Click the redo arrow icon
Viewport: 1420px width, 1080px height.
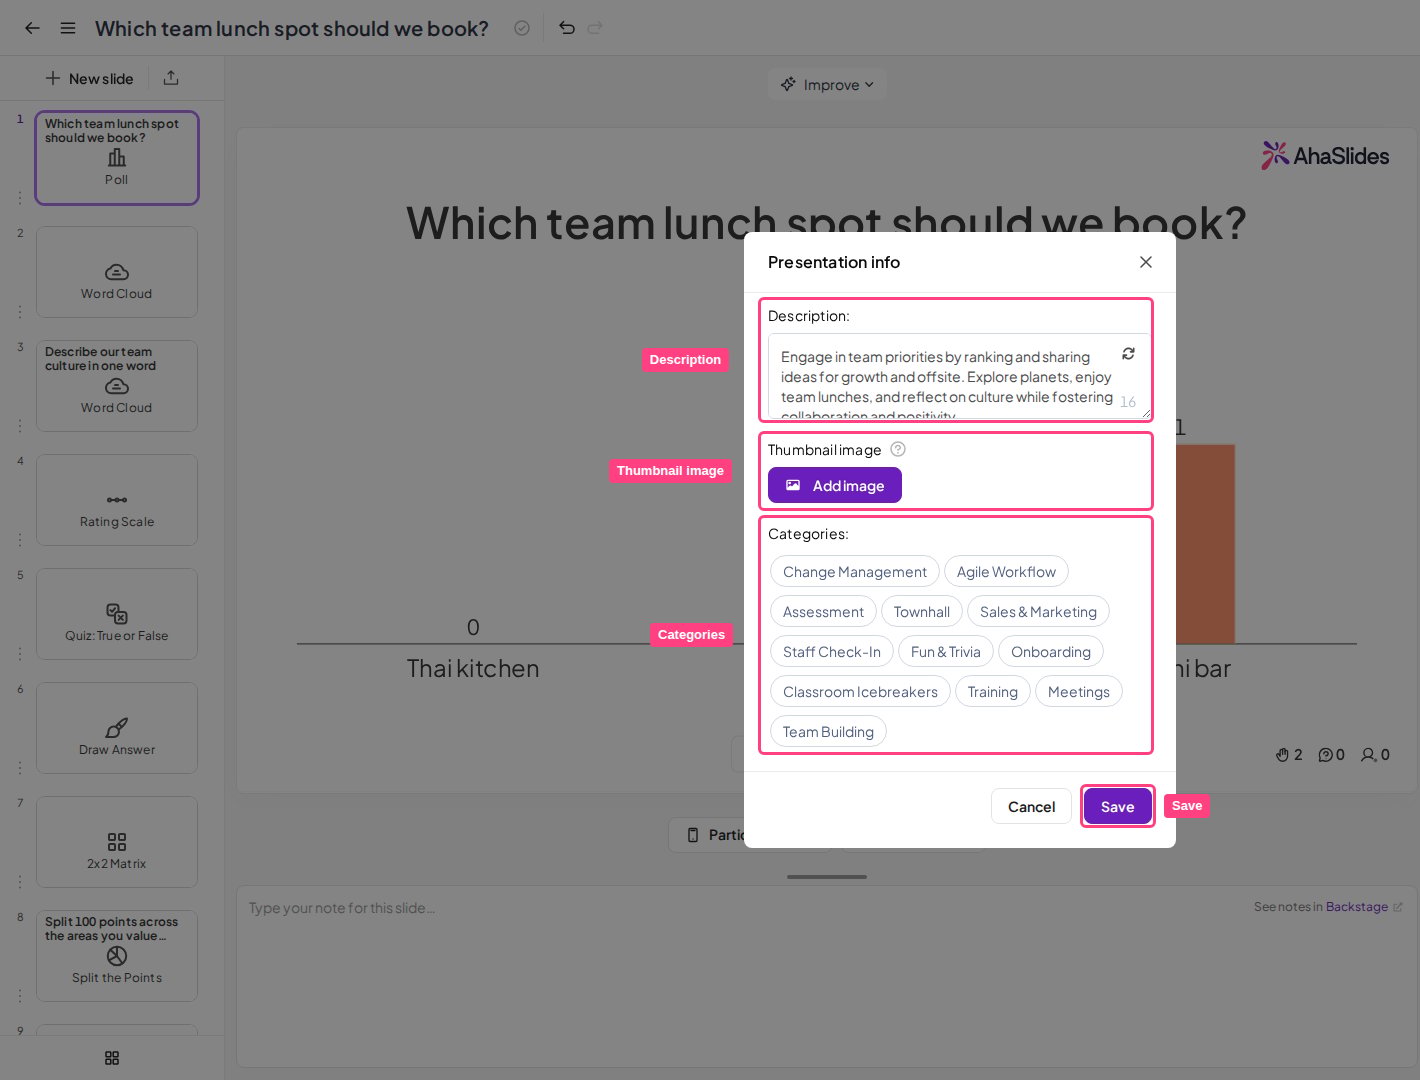point(595,28)
